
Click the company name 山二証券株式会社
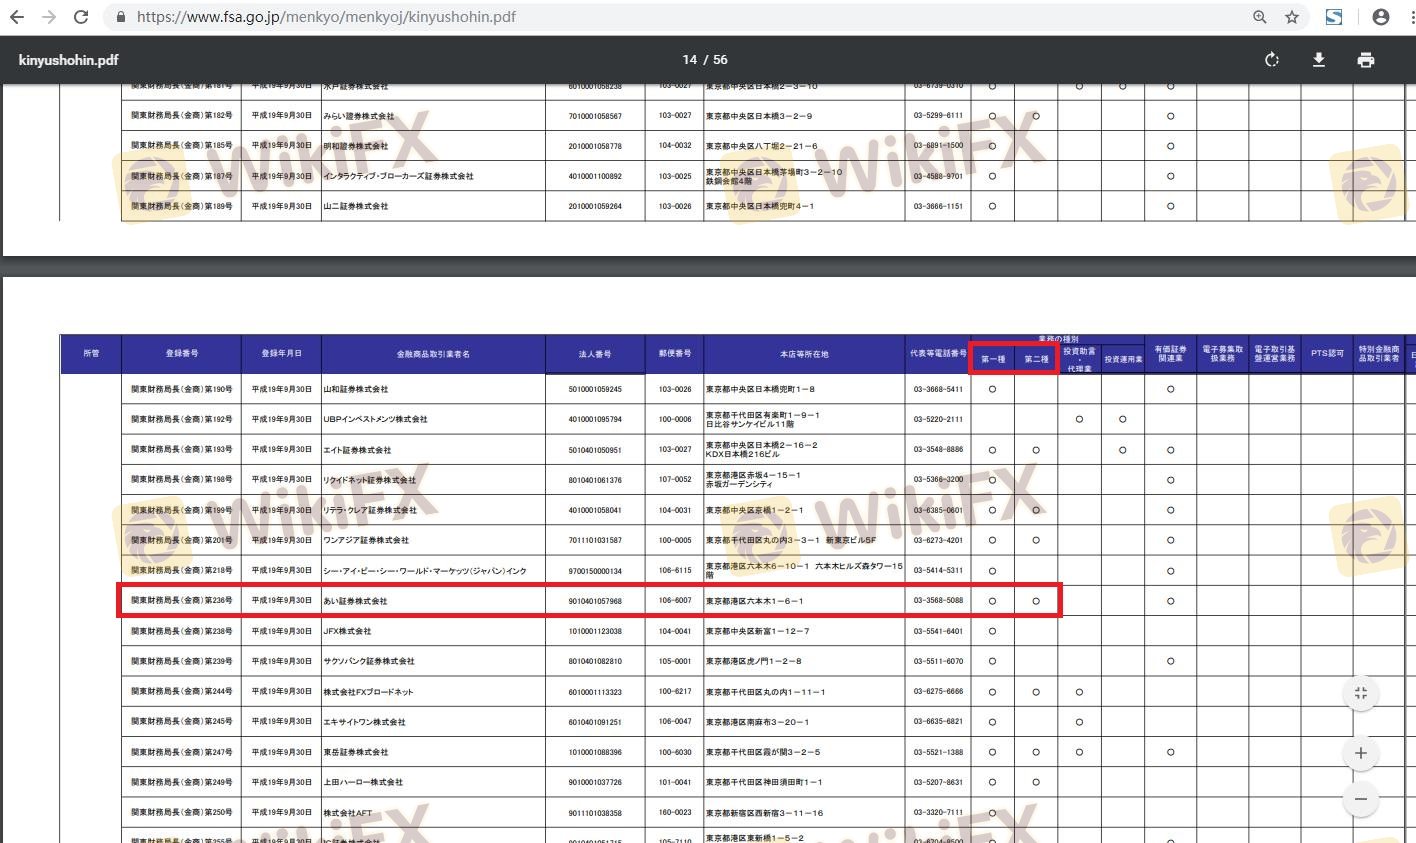point(356,206)
